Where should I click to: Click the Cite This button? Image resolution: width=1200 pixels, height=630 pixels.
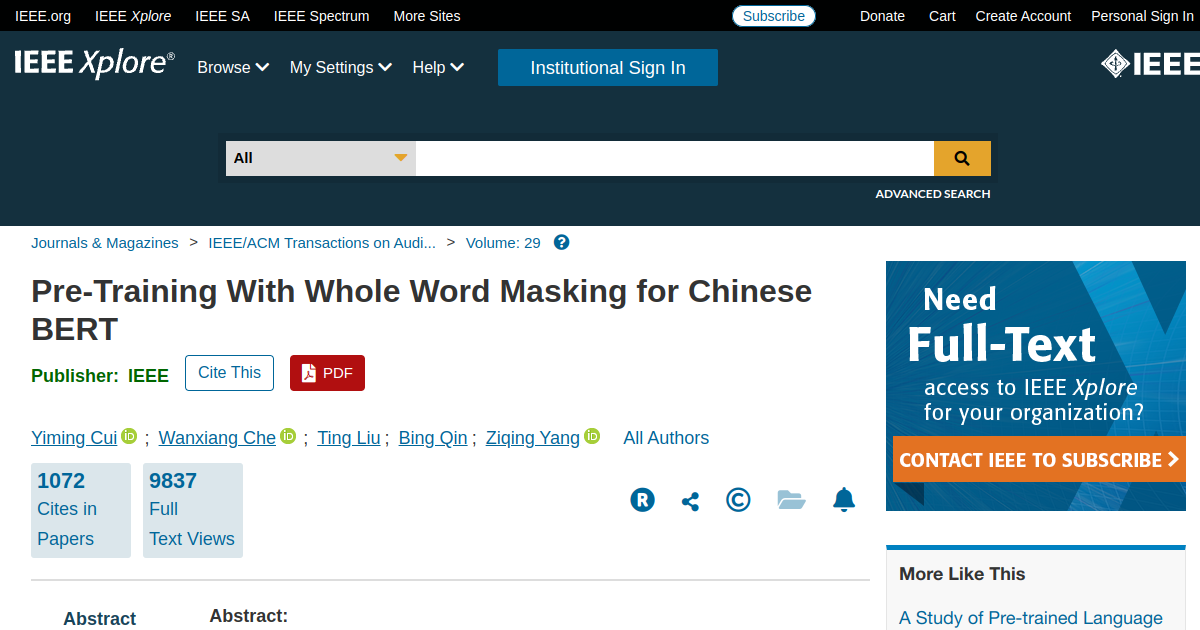[x=229, y=373]
